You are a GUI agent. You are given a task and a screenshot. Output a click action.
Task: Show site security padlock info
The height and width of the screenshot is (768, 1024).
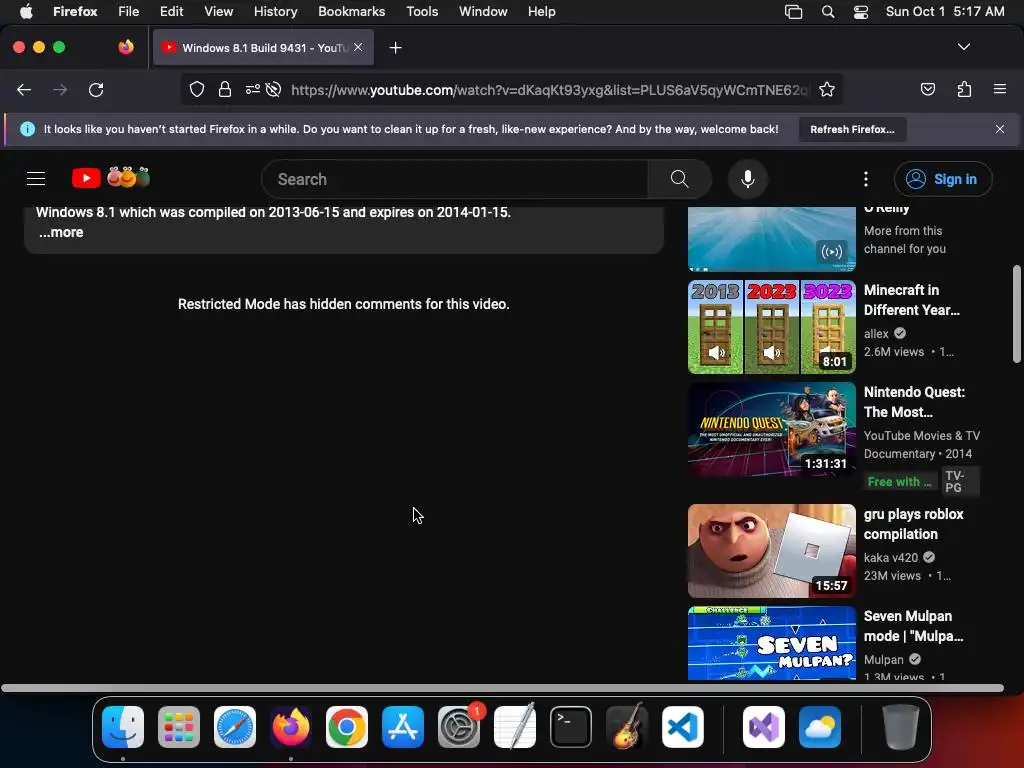coord(225,89)
